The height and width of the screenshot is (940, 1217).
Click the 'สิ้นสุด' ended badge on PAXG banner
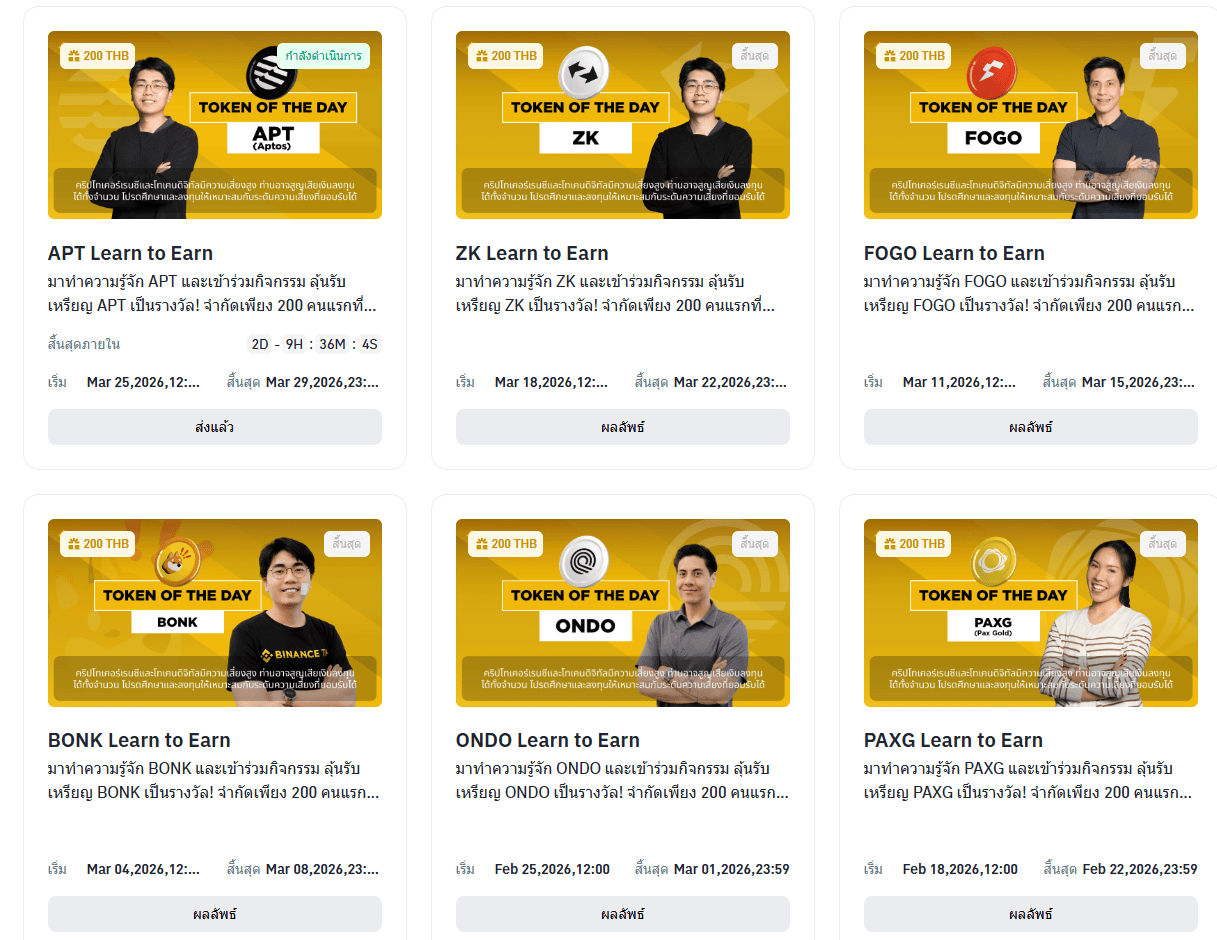pyautogui.click(x=1163, y=544)
